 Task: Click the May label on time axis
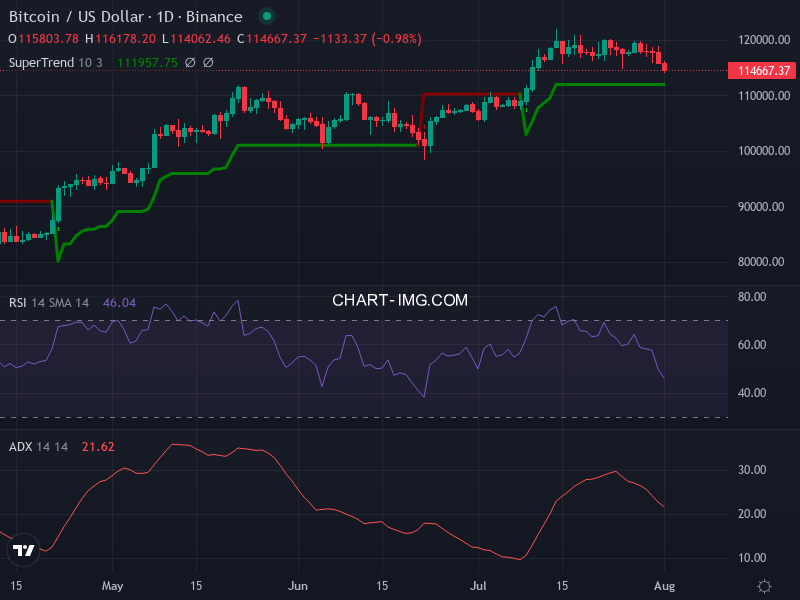(x=112, y=586)
